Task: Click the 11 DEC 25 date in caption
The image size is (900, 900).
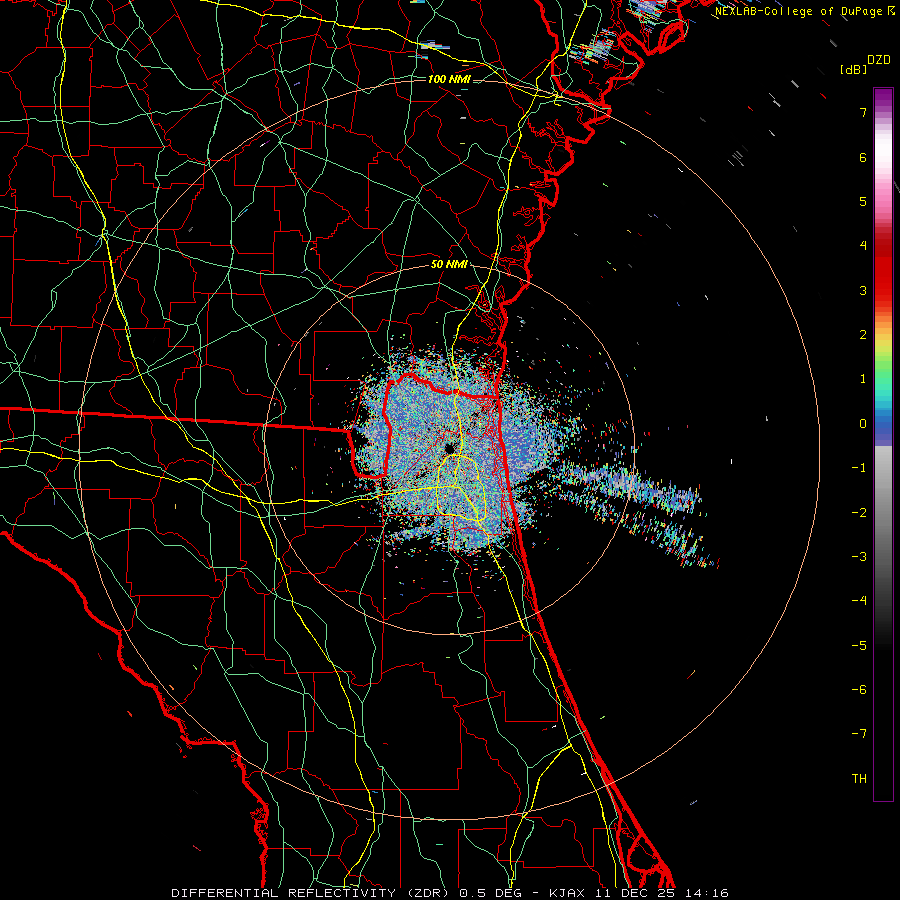Action: point(637,893)
